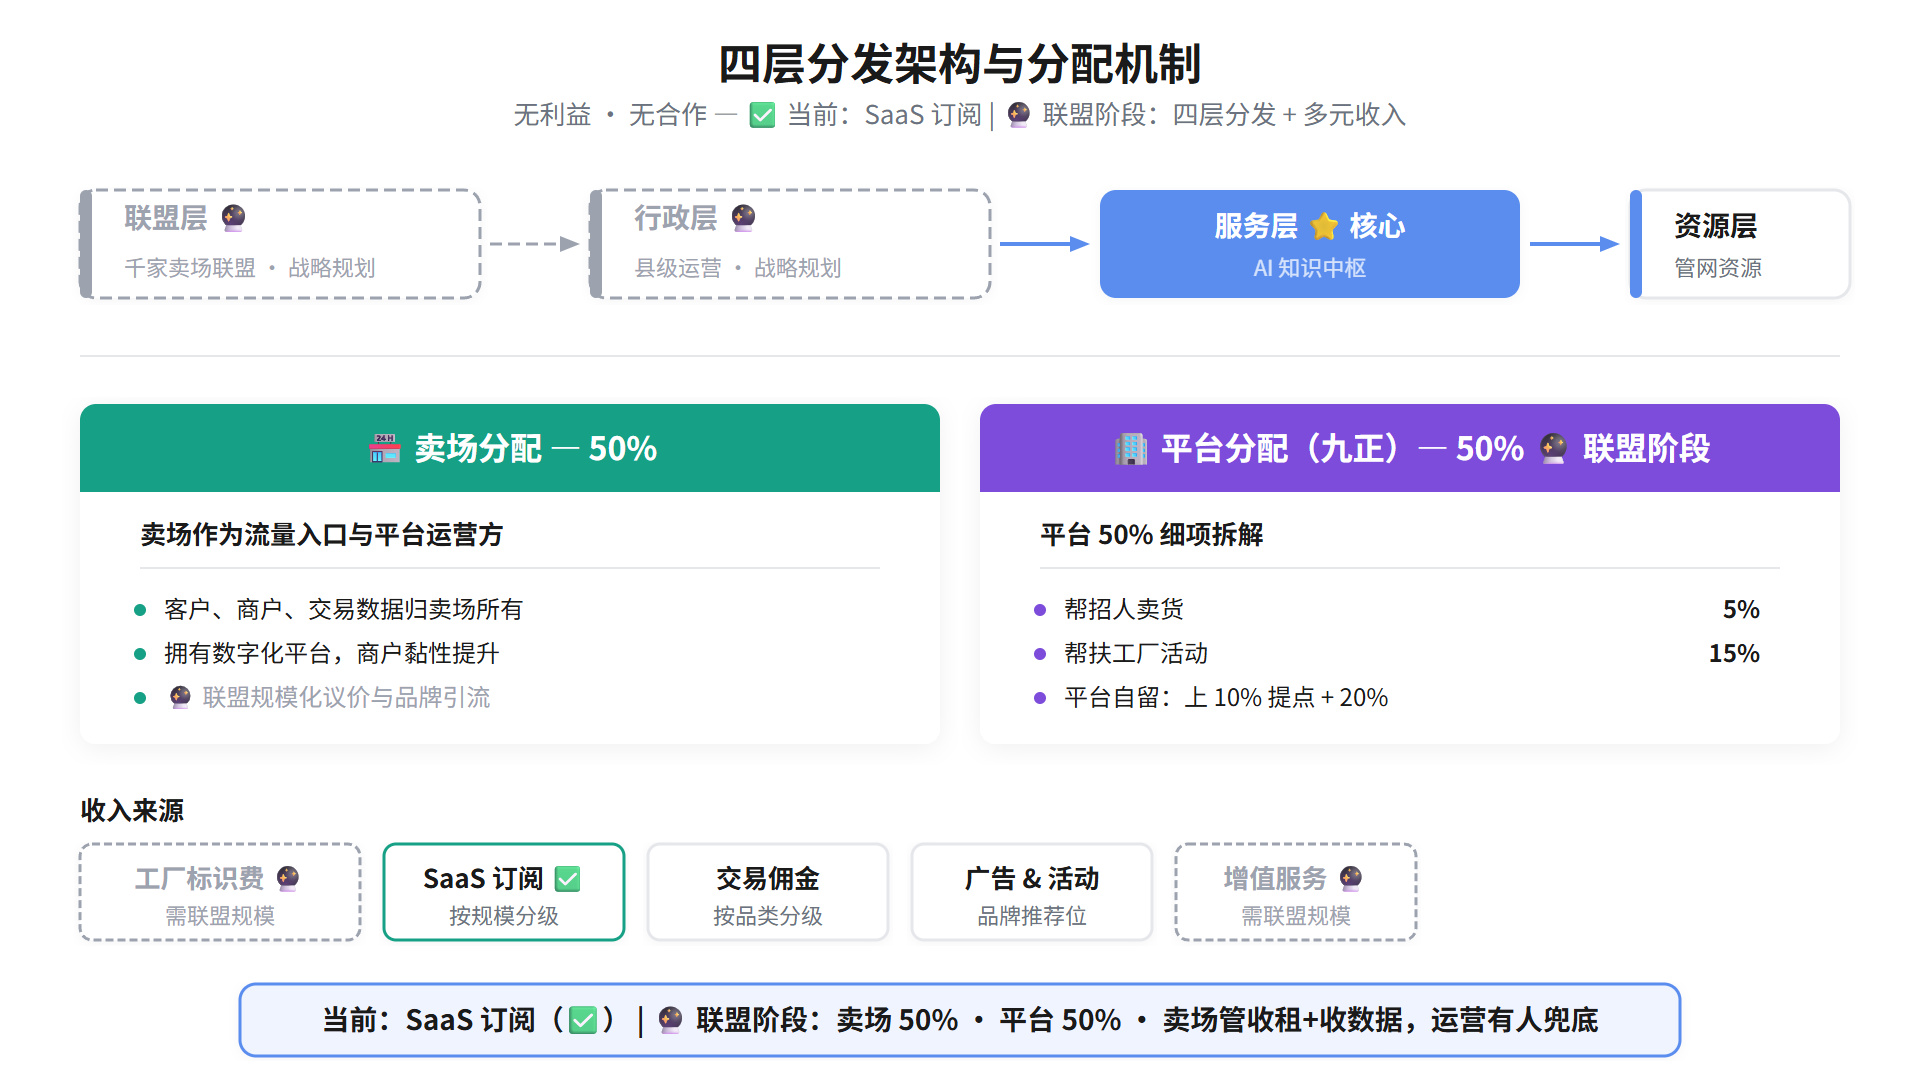Click the 管网资源 text in 资源层 card
1920x1090 pixels.
pos(1718,268)
